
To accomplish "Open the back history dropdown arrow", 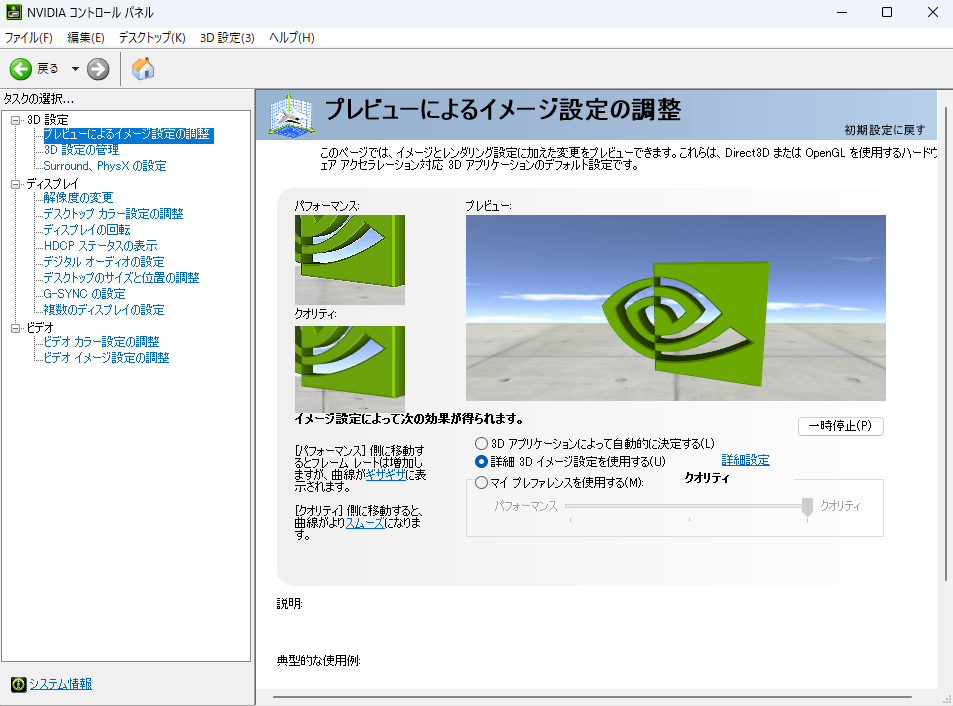I will tap(75, 69).
